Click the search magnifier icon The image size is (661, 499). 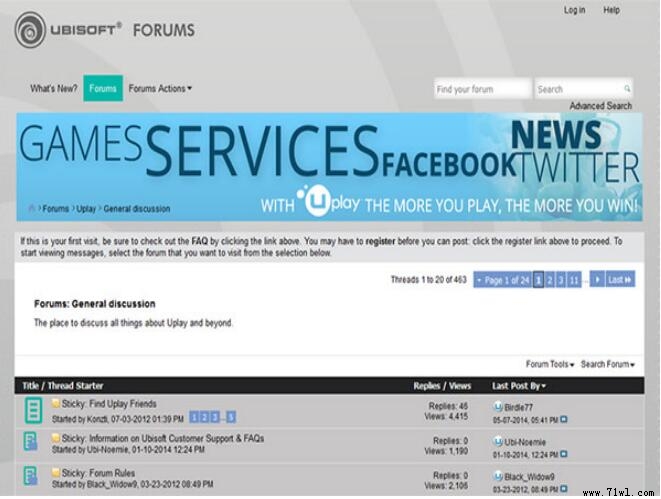pyautogui.click(x=627, y=89)
